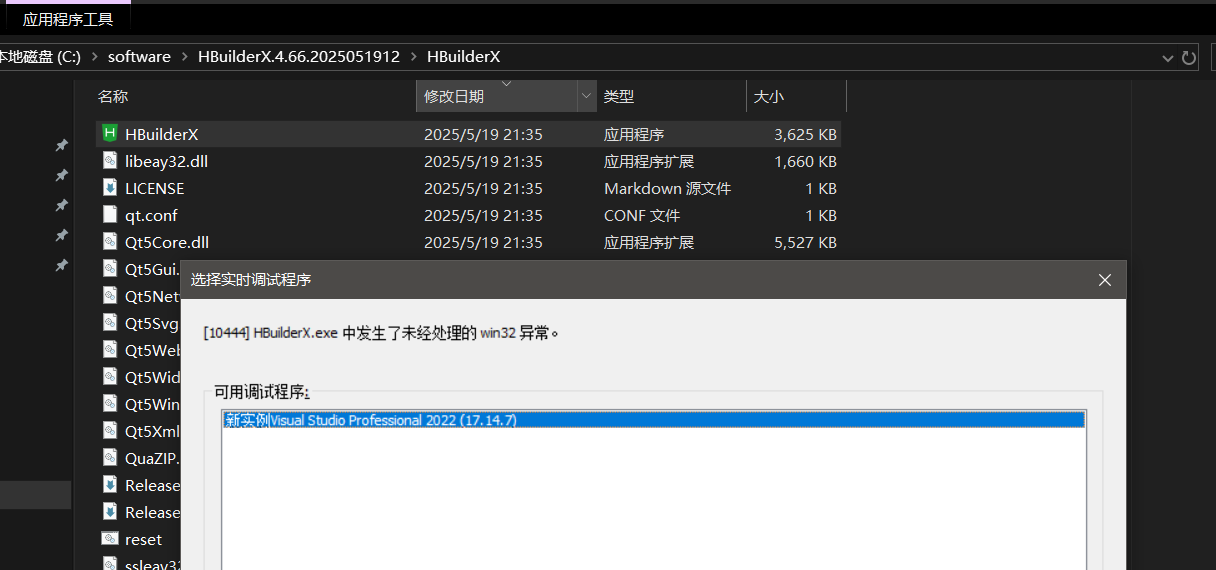Close the 选择实时调试程序 dialog
Viewport: 1216px width, 570px height.
click(1105, 280)
